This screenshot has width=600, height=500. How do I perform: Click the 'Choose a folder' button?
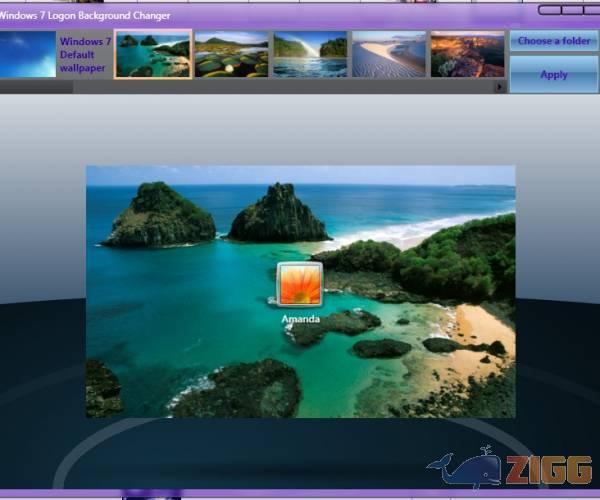(553, 41)
